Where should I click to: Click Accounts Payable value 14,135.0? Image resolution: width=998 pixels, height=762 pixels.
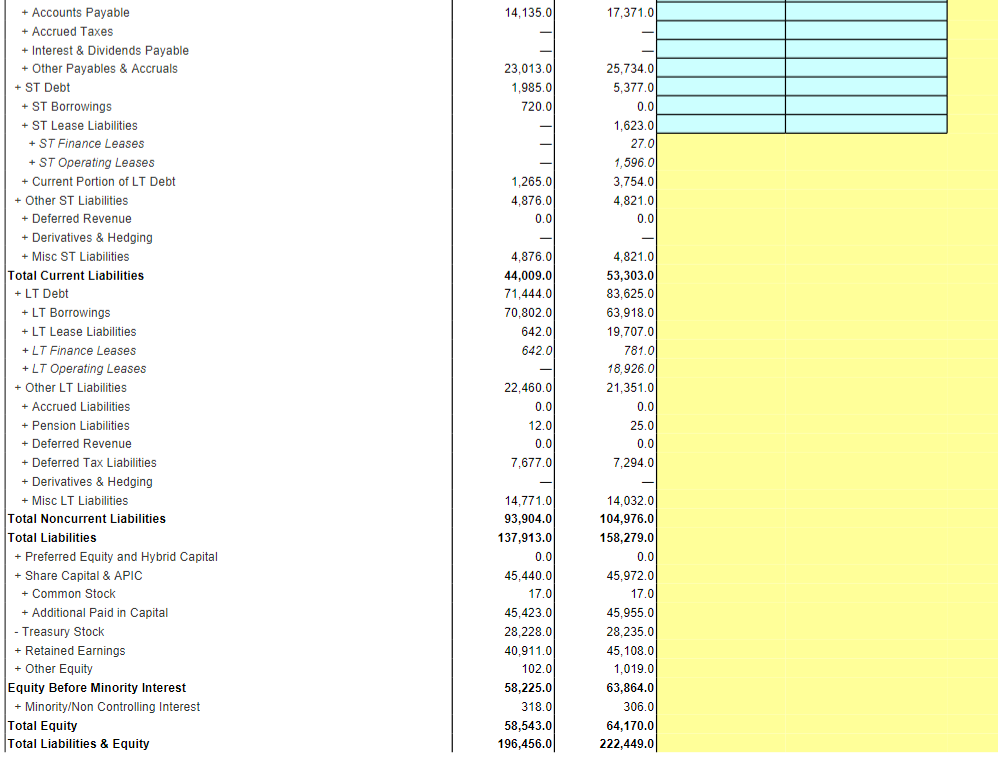(x=528, y=13)
